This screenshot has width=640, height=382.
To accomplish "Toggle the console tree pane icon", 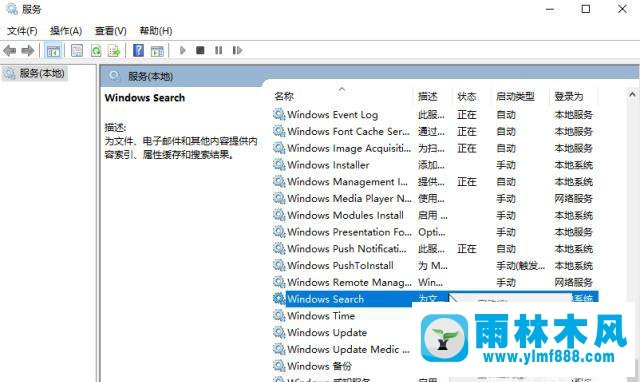I will pos(53,51).
